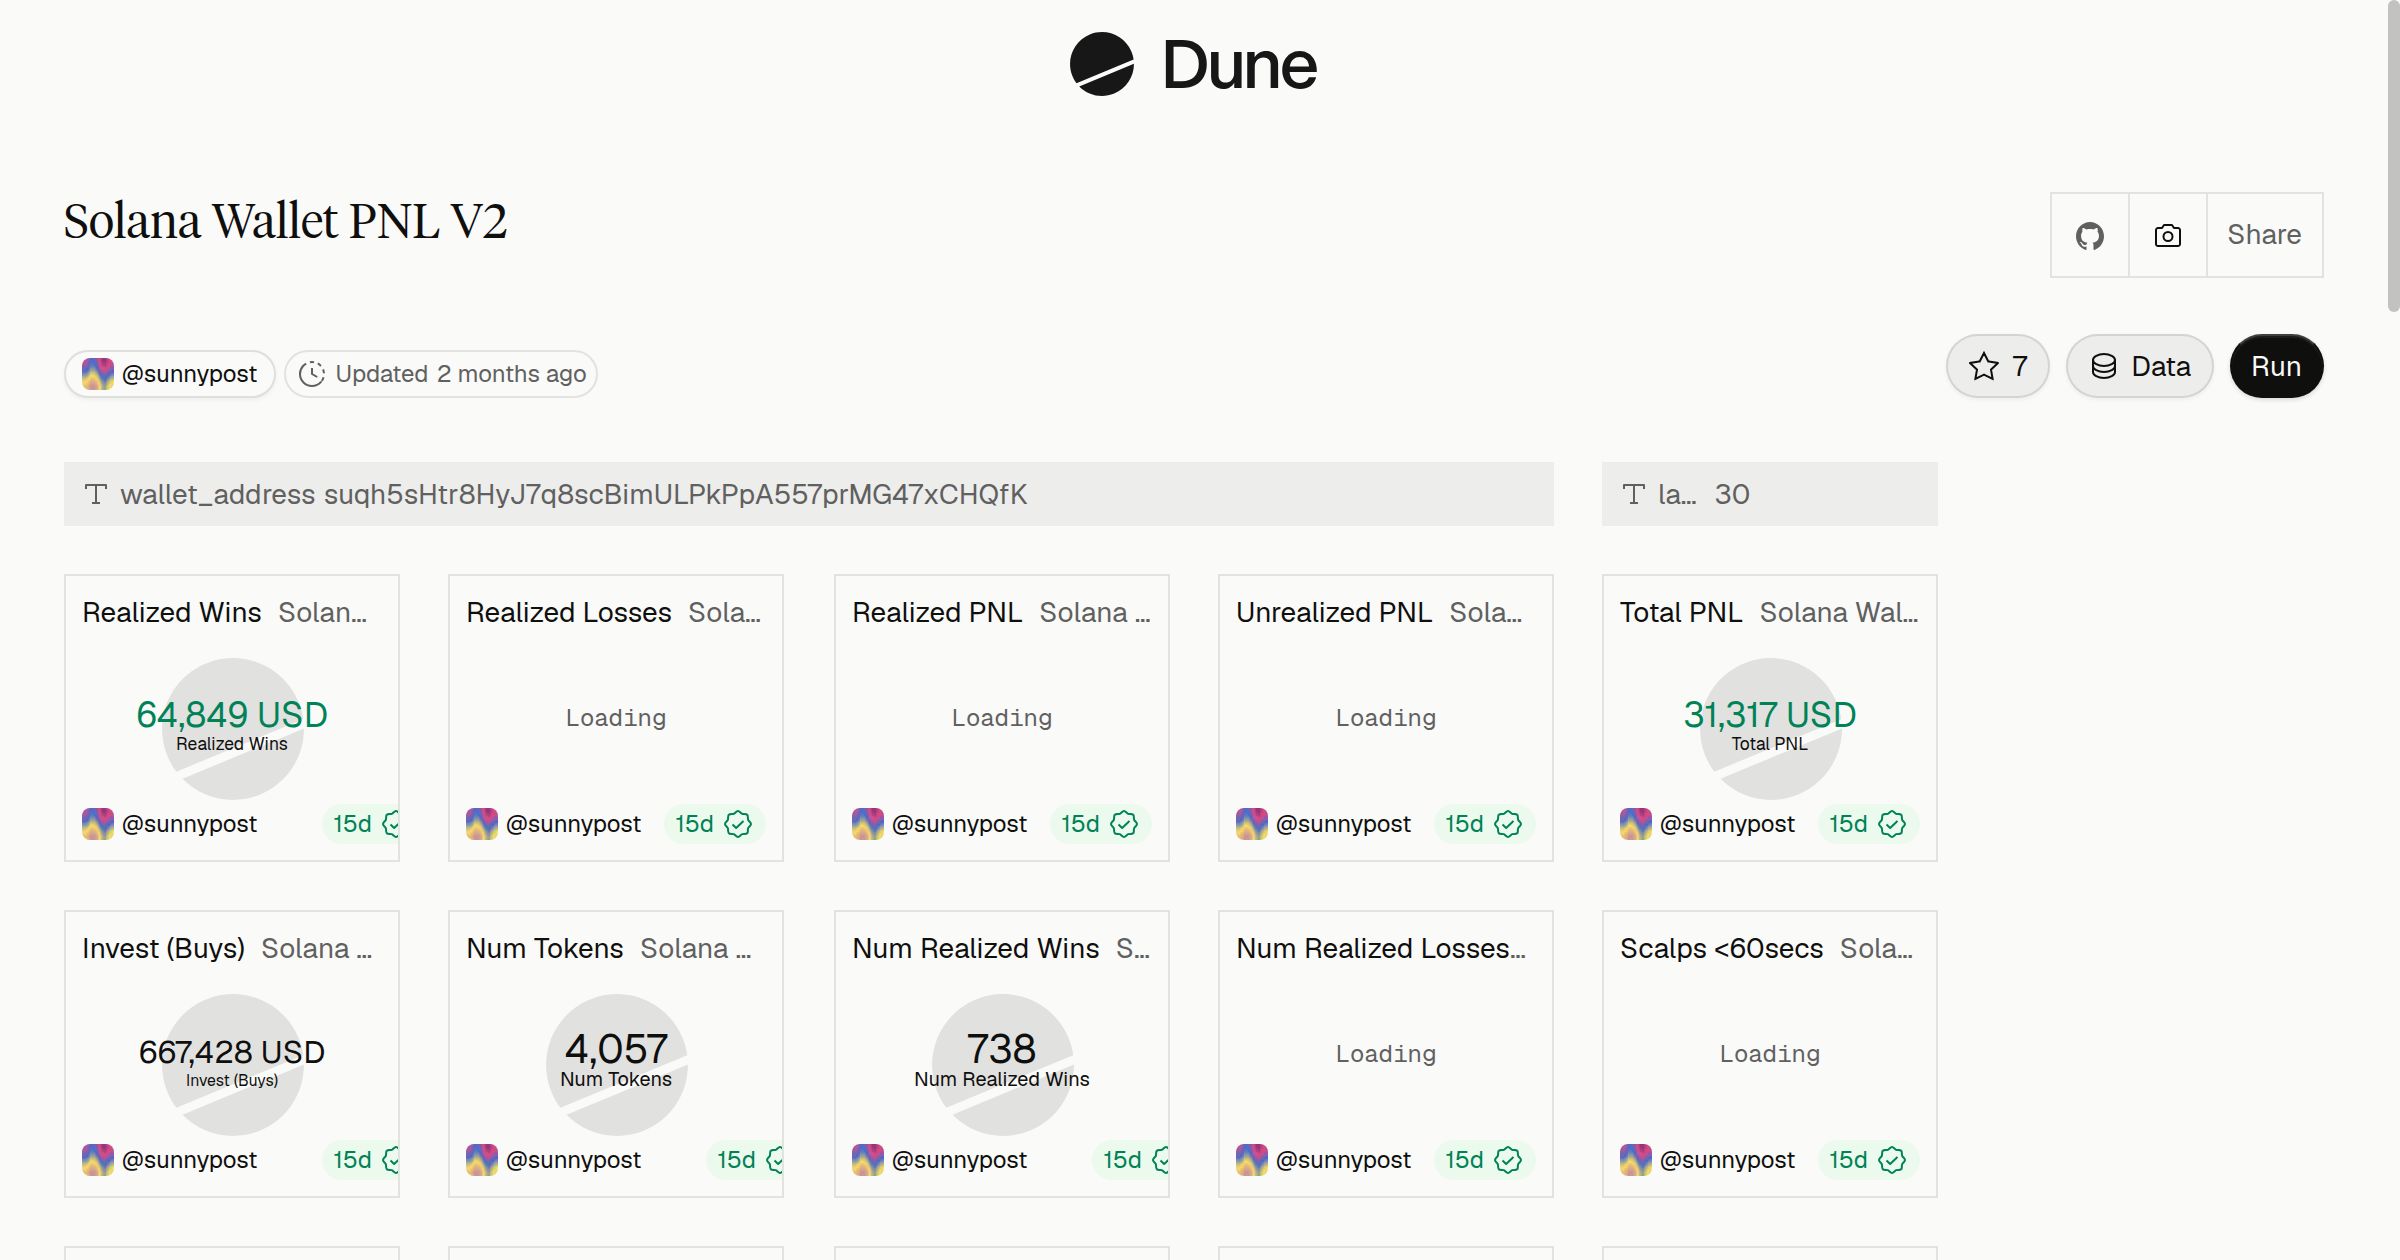Viewport: 2400px width, 1260px height.
Task: Open Num Realized Wins card title
Action: tap(976, 948)
